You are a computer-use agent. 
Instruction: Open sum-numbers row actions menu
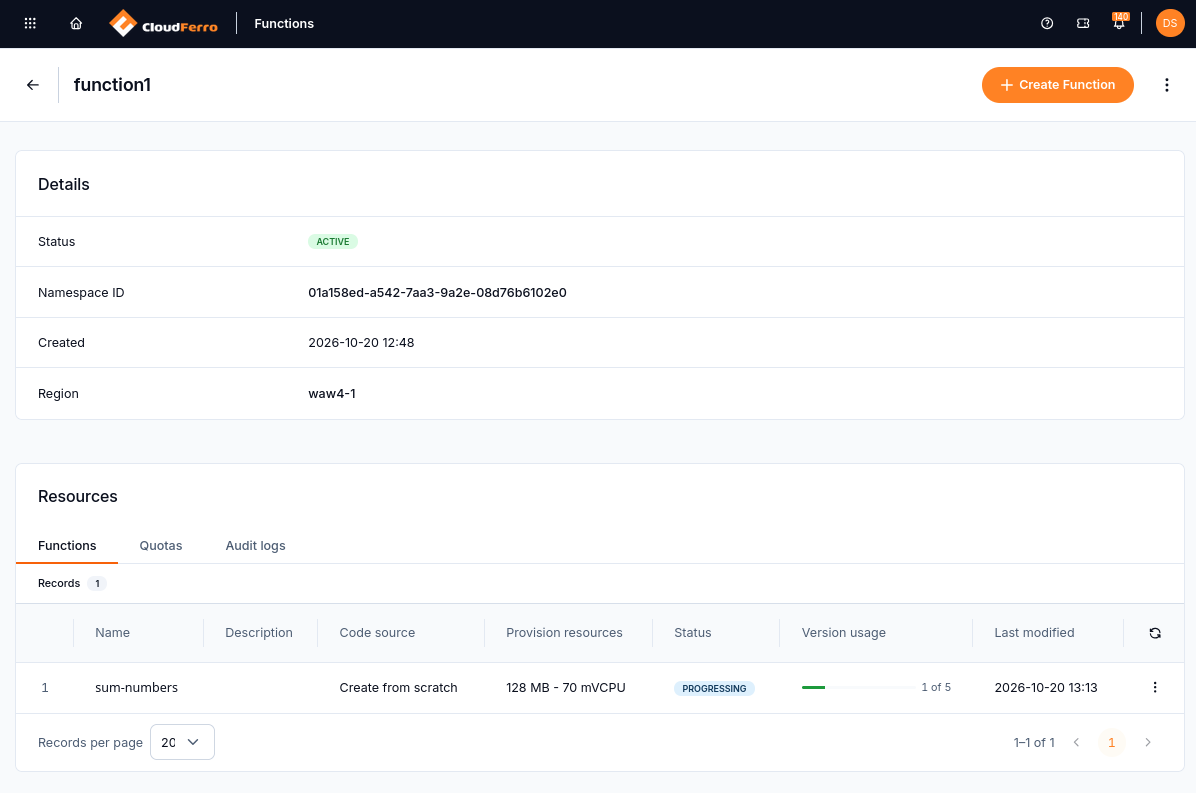point(1155,687)
